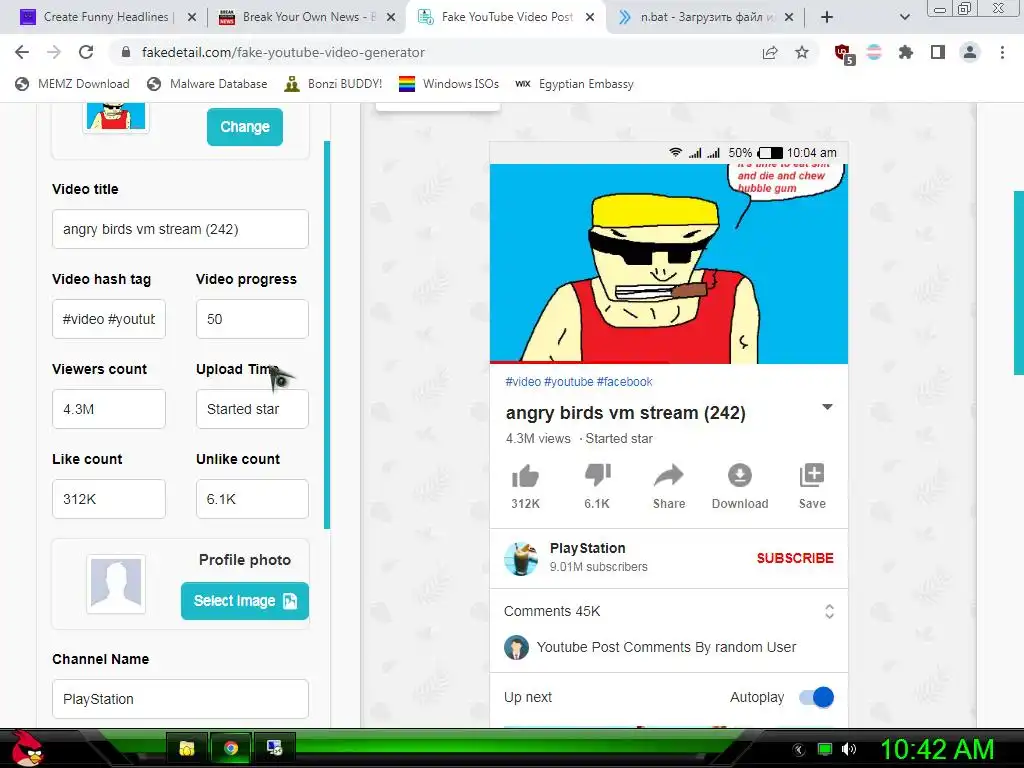Click the Video hash tag field
The height and width of the screenshot is (768, 1024).
[x=108, y=319]
